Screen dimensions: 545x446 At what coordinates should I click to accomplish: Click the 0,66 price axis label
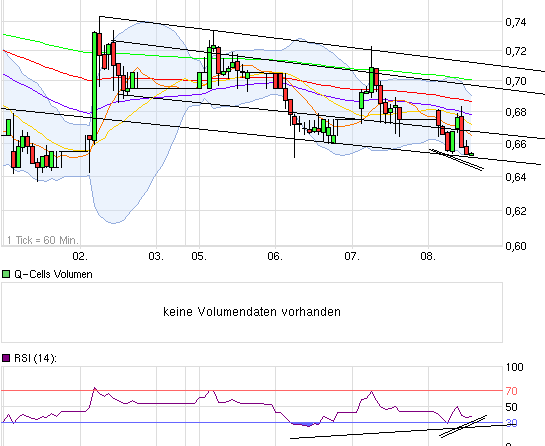pos(516,144)
